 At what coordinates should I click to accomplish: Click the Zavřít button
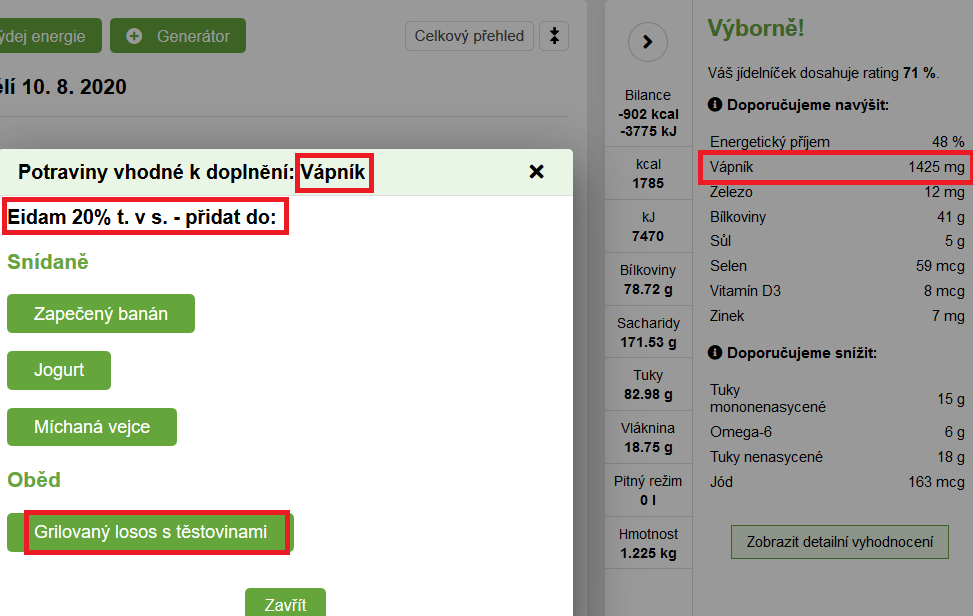(x=285, y=603)
